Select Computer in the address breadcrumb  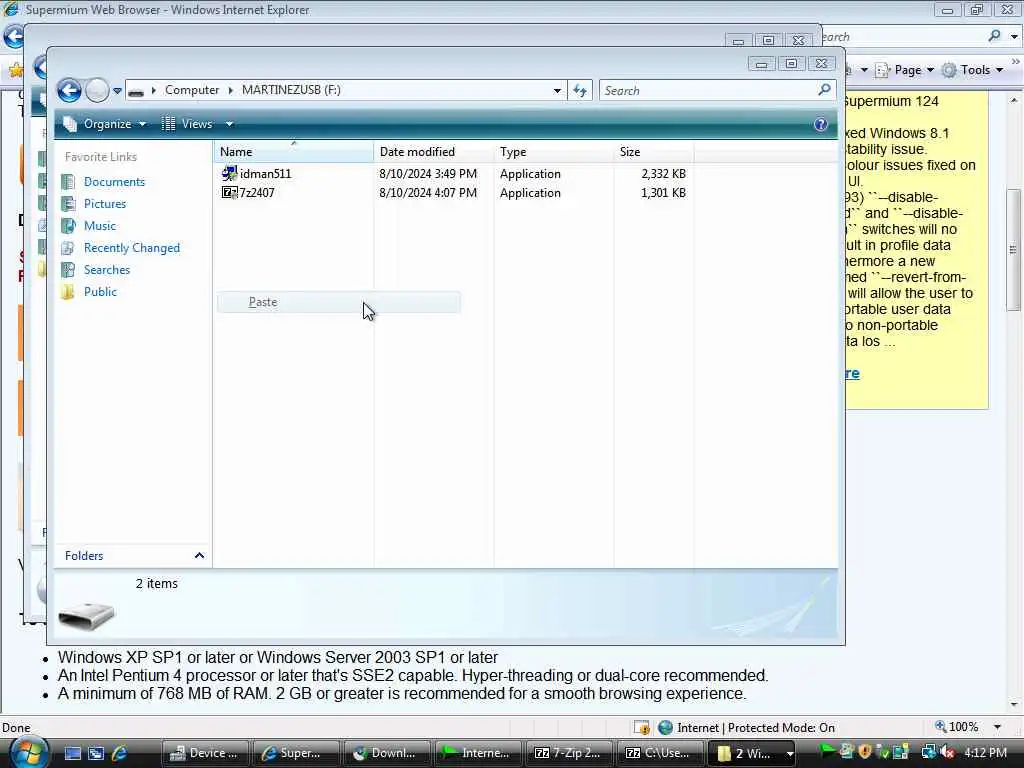pyautogui.click(x=191, y=90)
